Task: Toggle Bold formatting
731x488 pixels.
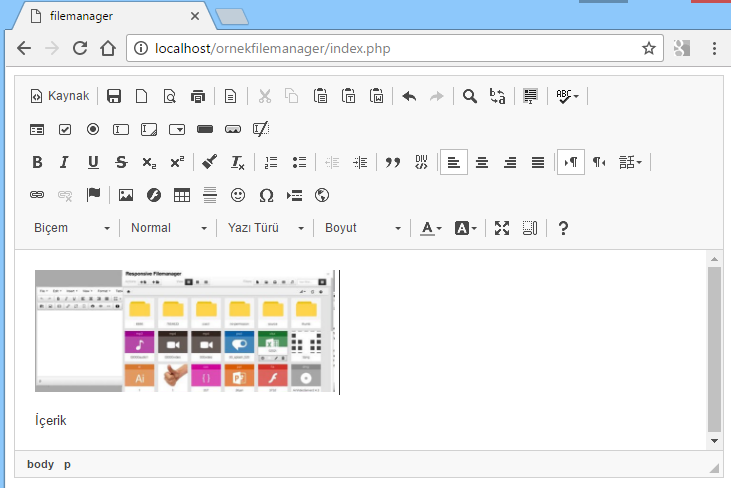Action: click(x=37, y=162)
